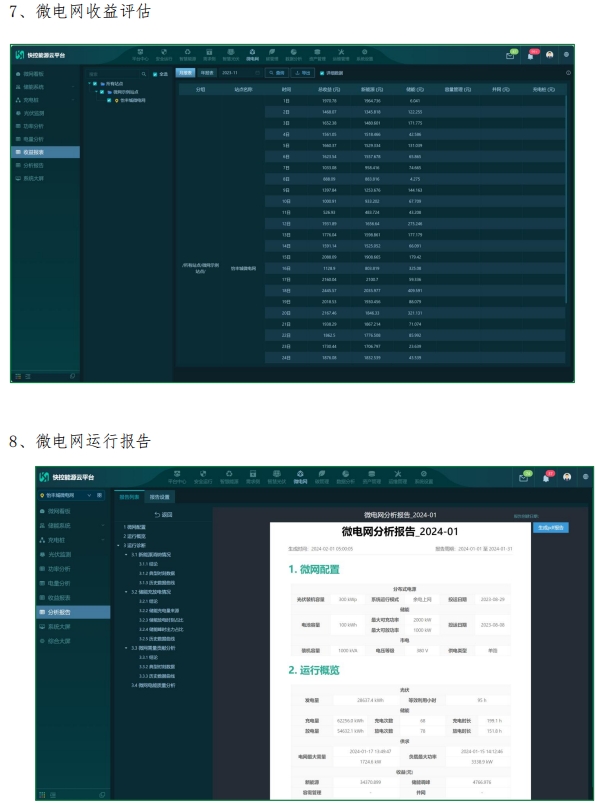Image resolution: width=597 pixels, height=805 pixels.
Task: Toggle 微网示例站点 checkbox in upper tree
Action: coord(102,92)
